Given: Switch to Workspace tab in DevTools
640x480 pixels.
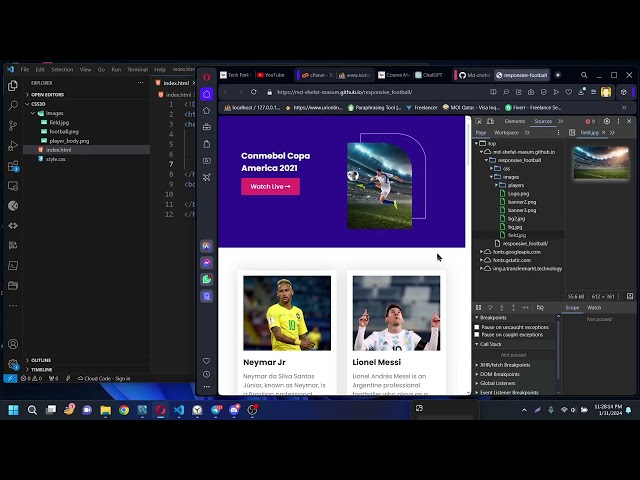Looking at the screenshot, I should coord(506,133).
